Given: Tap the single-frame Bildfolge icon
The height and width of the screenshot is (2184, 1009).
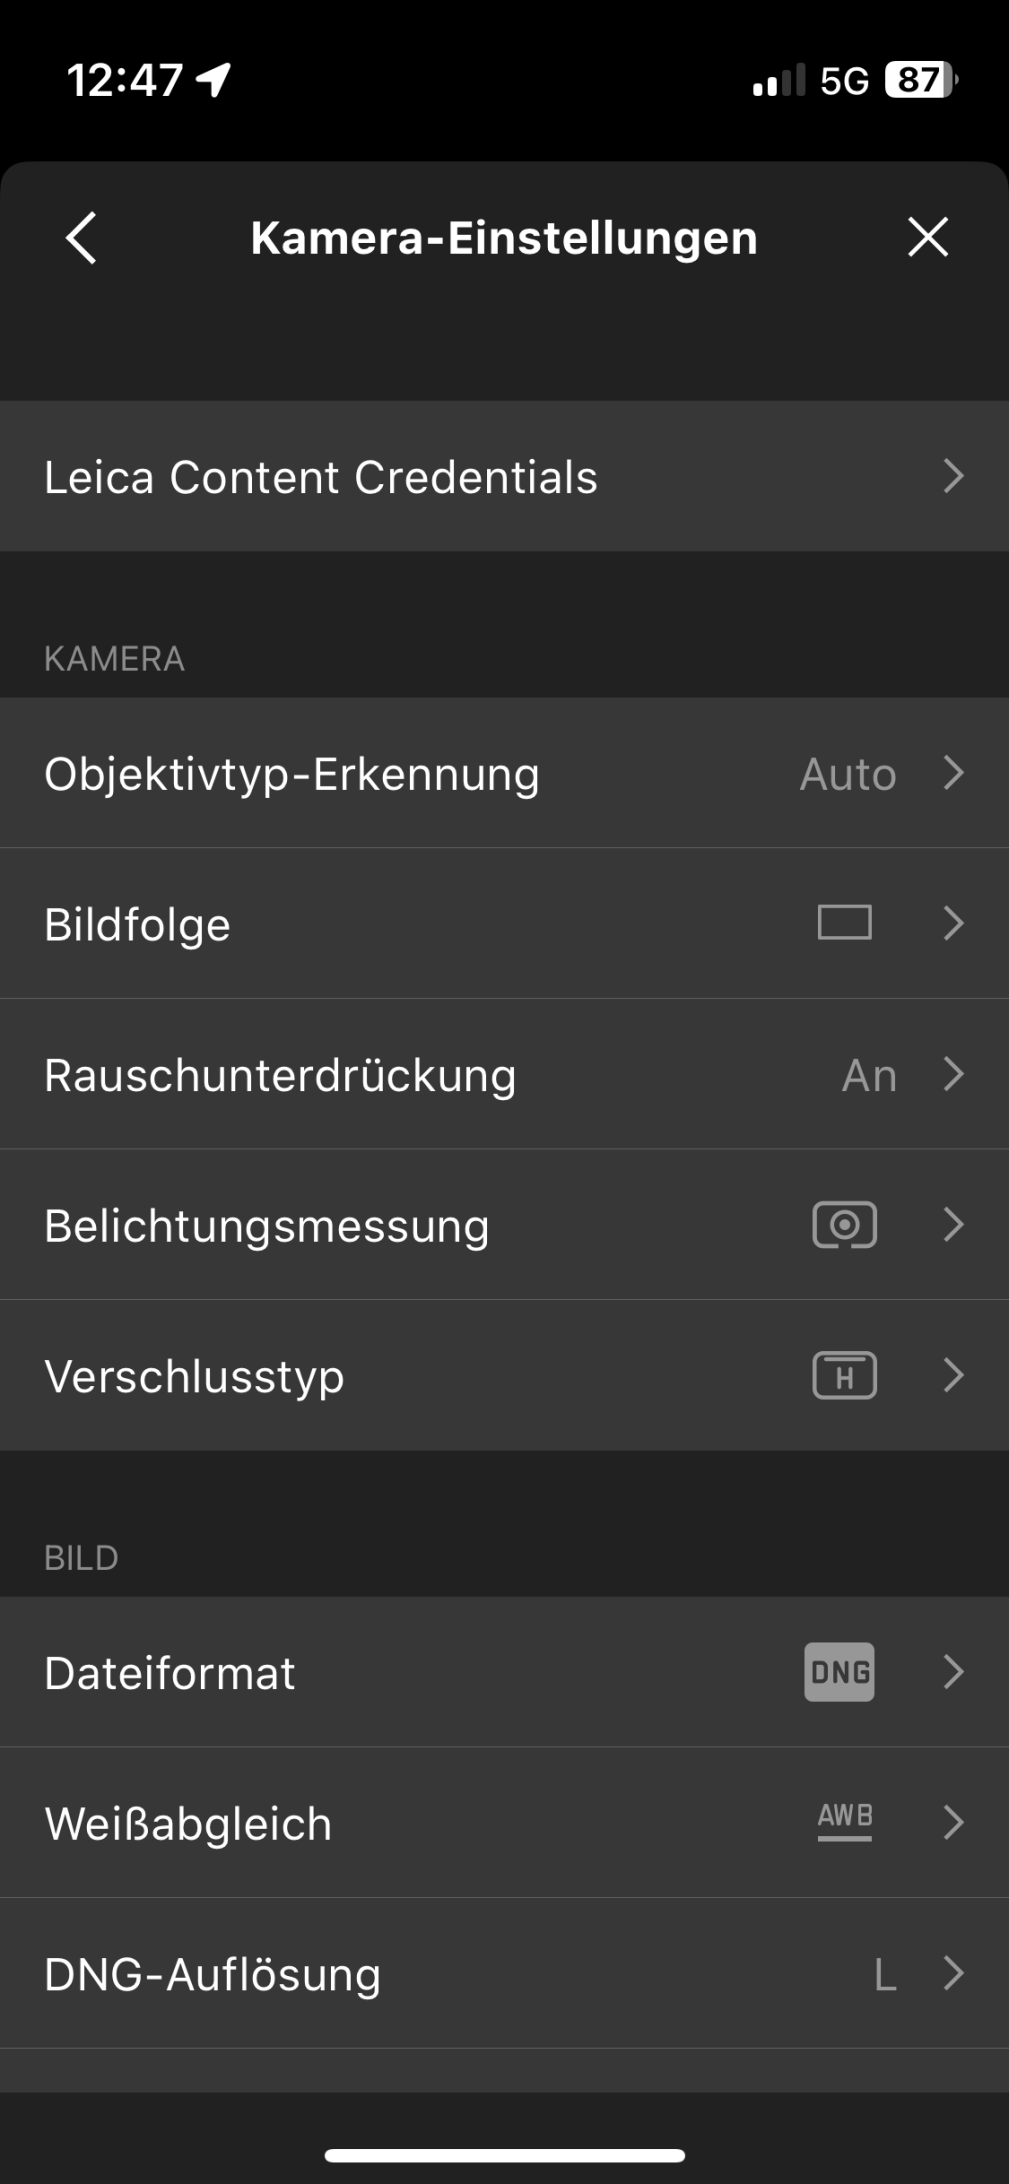Looking at the screenshot, I should 844,923.
